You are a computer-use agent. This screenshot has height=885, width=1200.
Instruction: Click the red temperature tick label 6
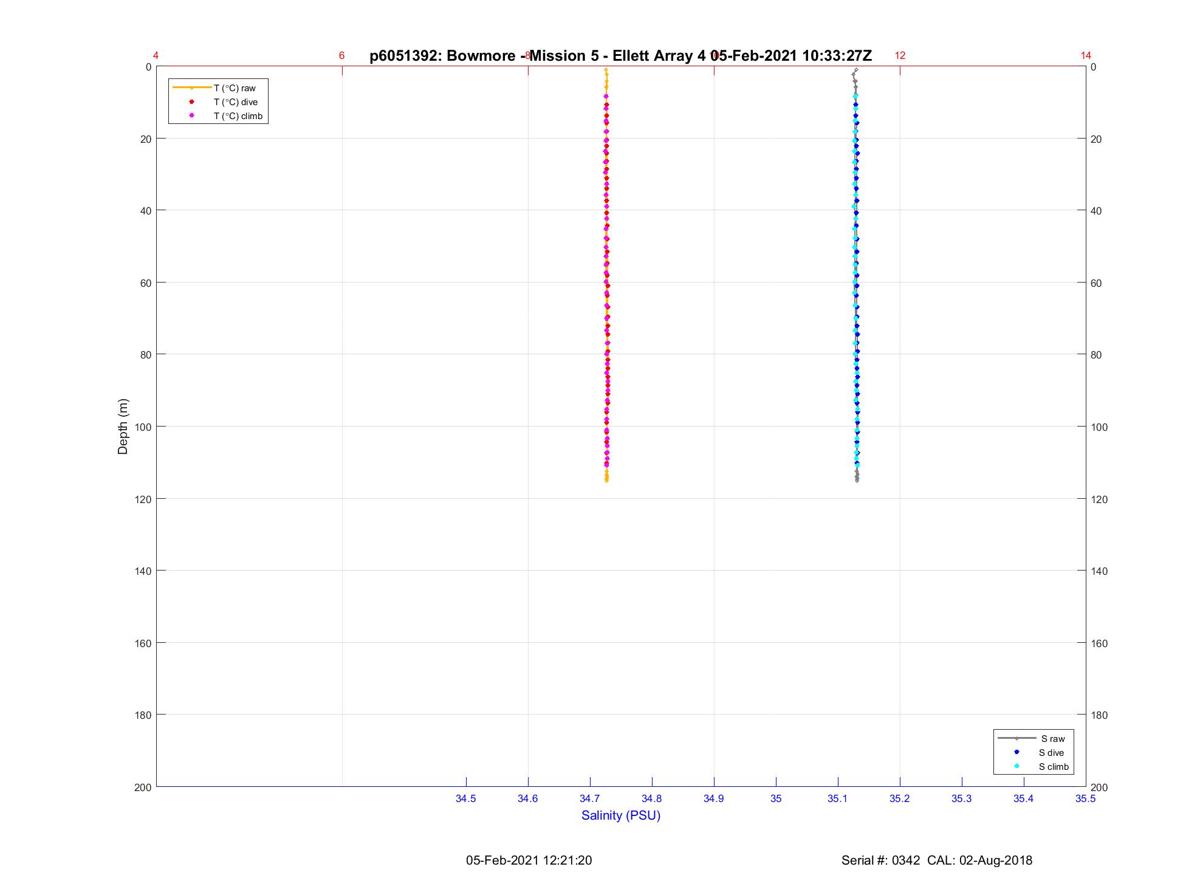coord(342,56)
